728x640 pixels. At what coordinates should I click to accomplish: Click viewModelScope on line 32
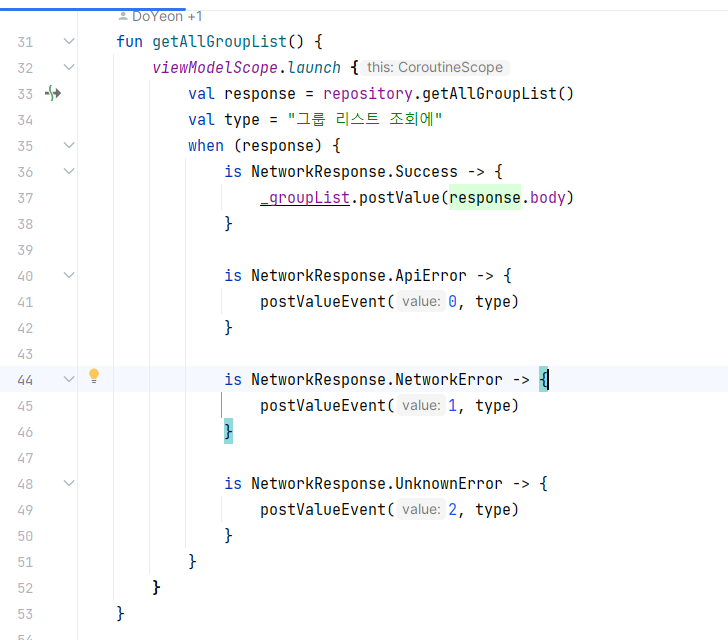point(215,68)
